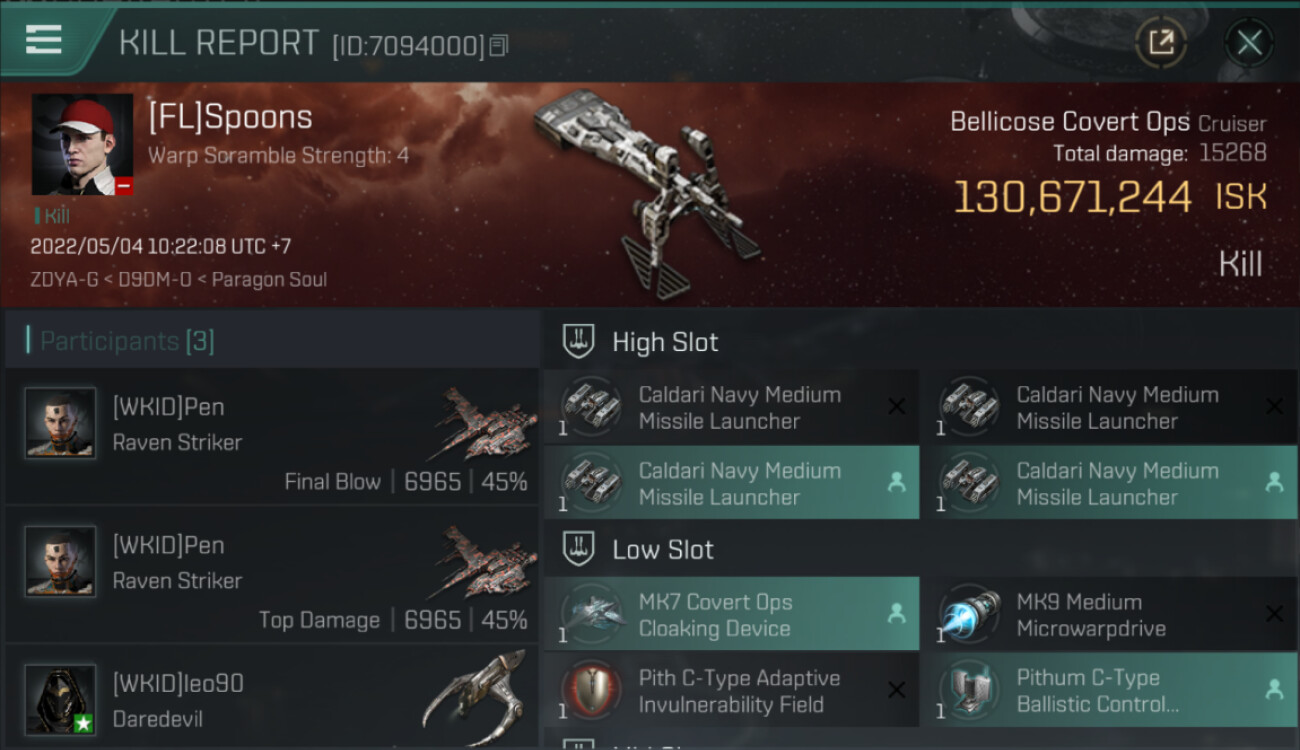Screen dimensions: 1300x750
Task: Share the kill report externally
Action: pos(1161,43)
